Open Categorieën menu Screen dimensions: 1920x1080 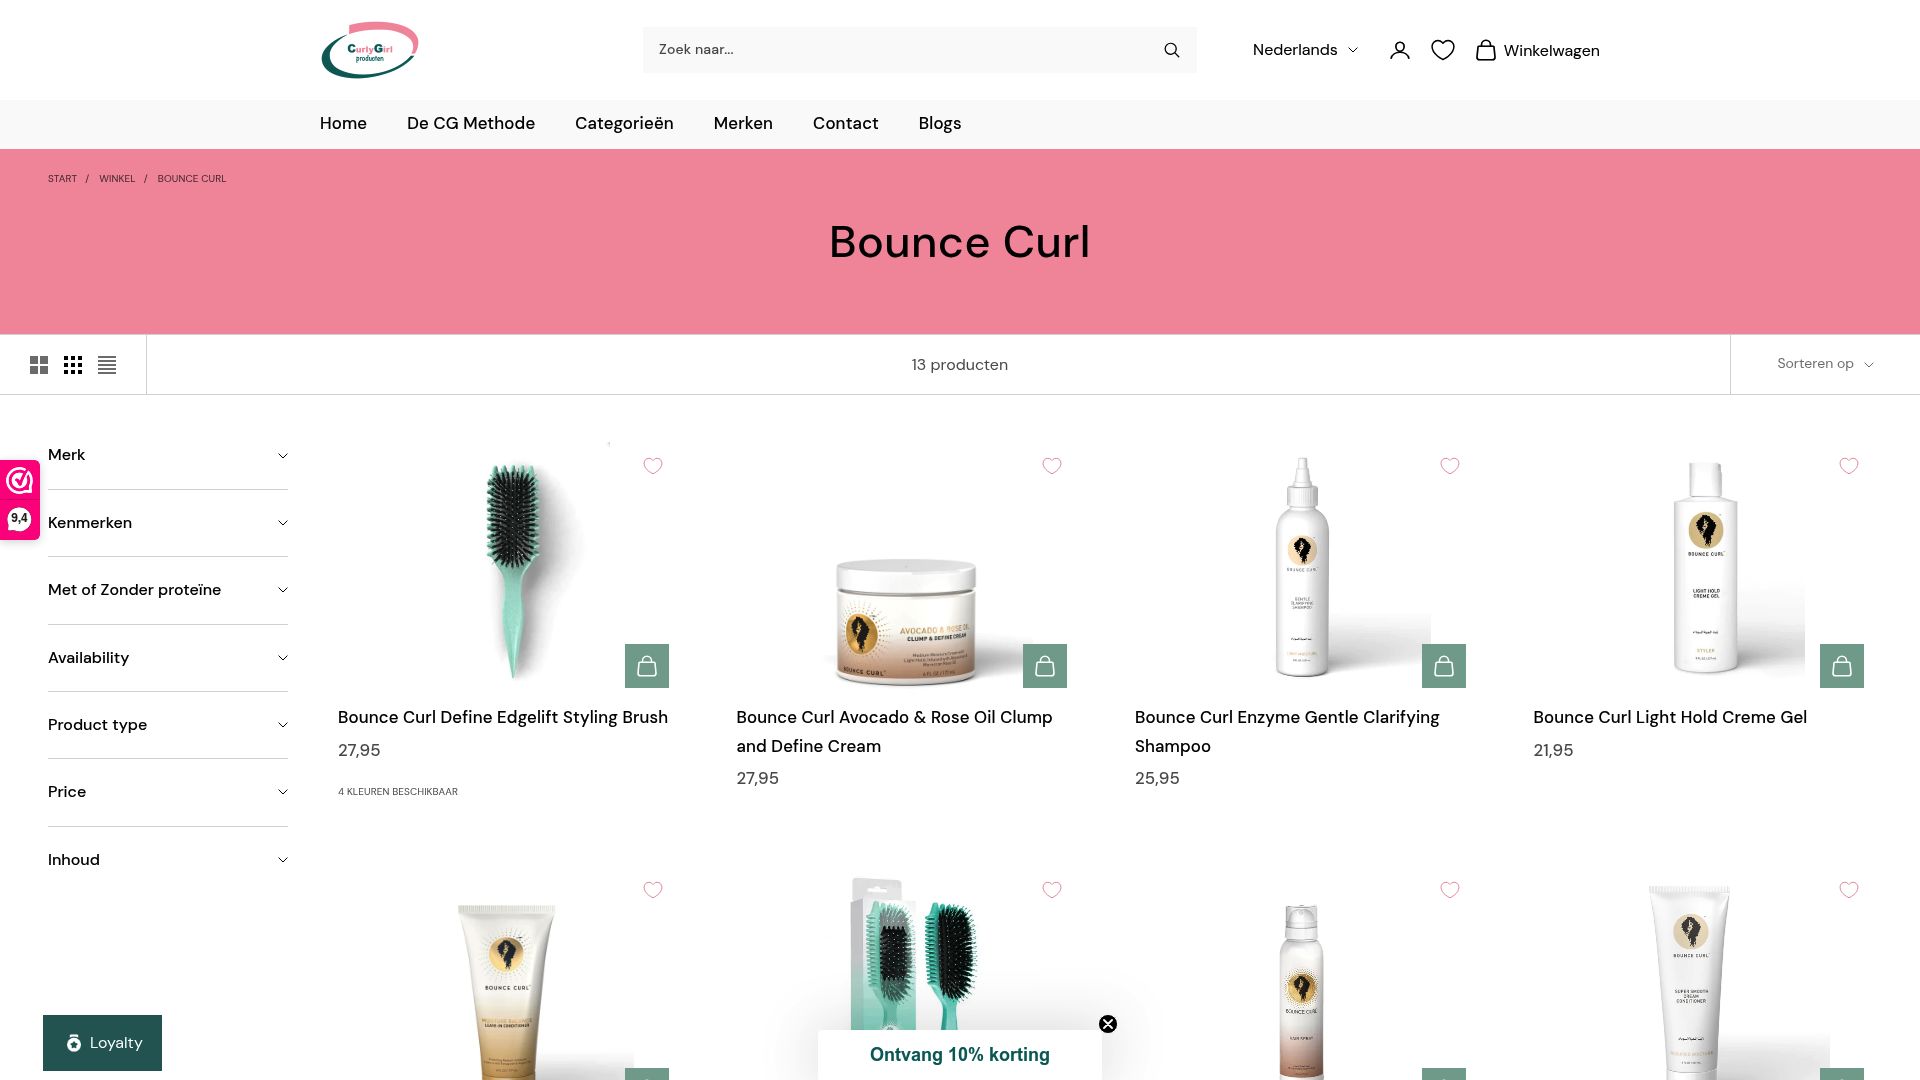coord(624,123)
